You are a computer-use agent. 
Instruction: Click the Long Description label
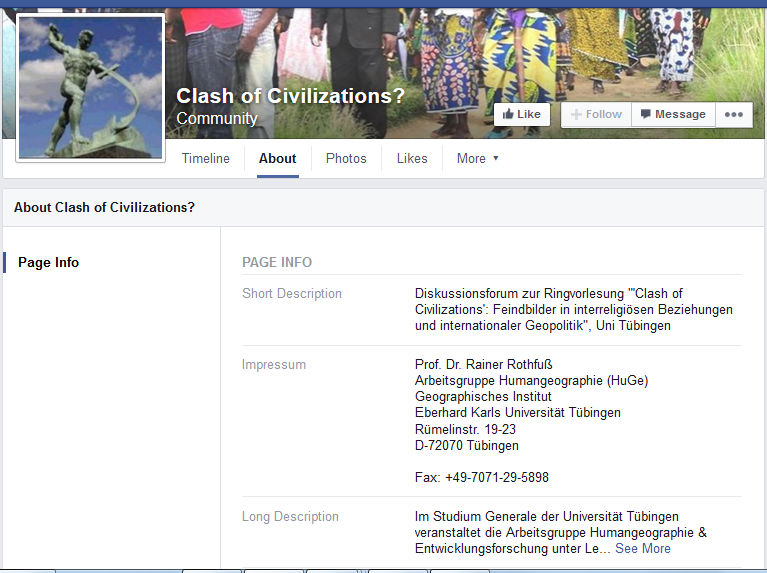tap(290, 517)
